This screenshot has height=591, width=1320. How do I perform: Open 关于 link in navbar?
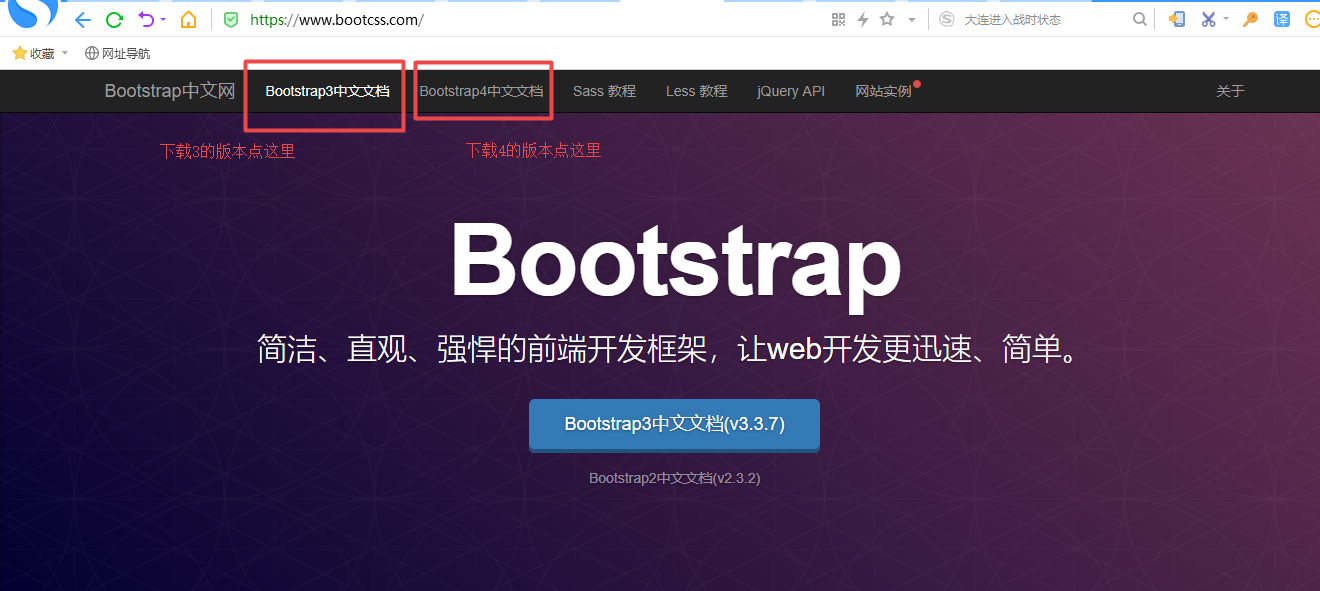(x=1230, y=91)
